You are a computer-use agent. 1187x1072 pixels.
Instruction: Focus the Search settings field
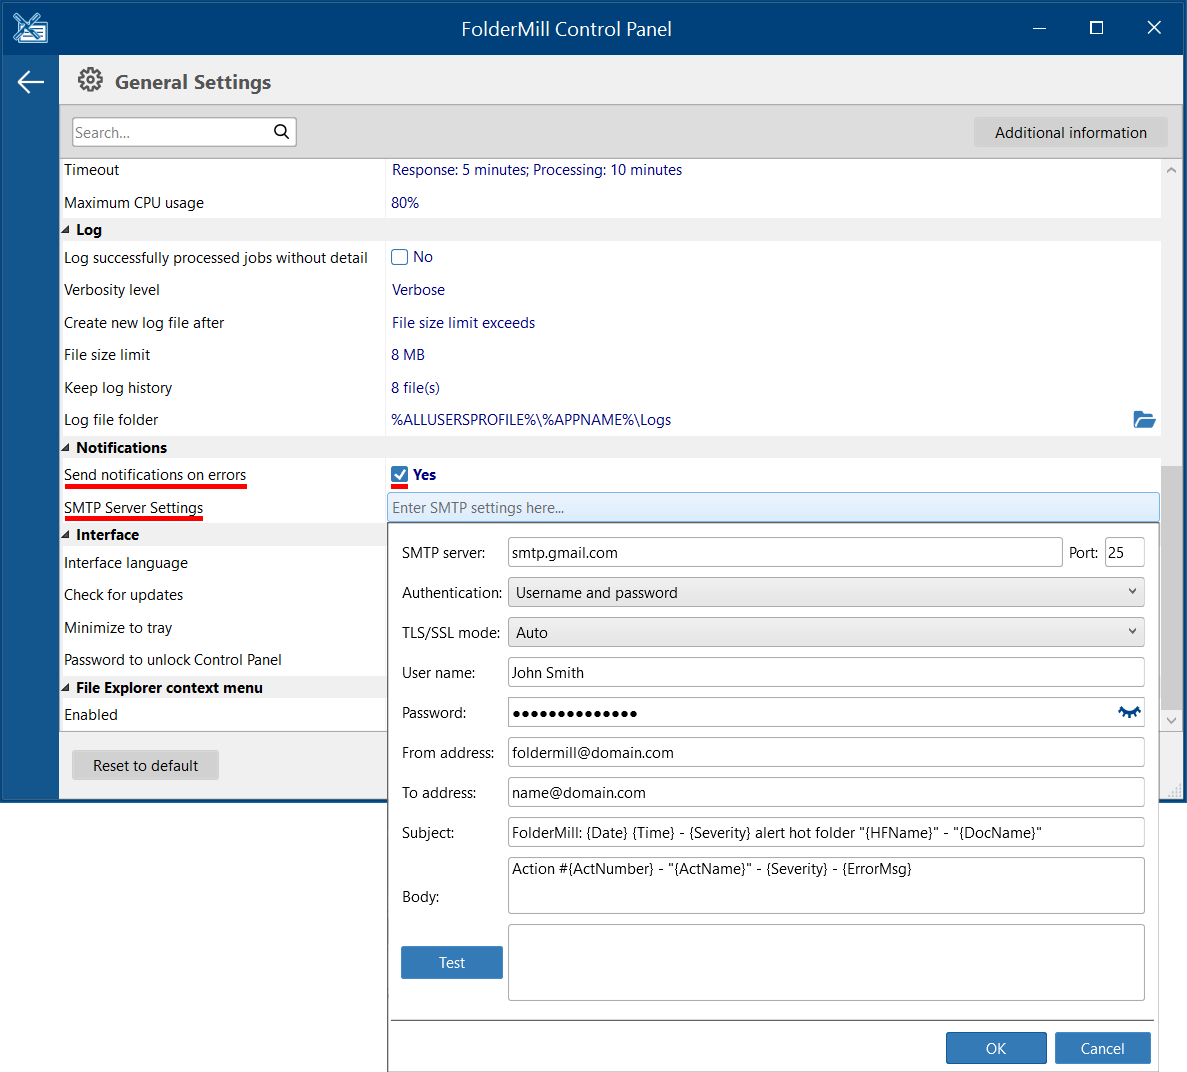pyautogui.click(x=184, y=132)
